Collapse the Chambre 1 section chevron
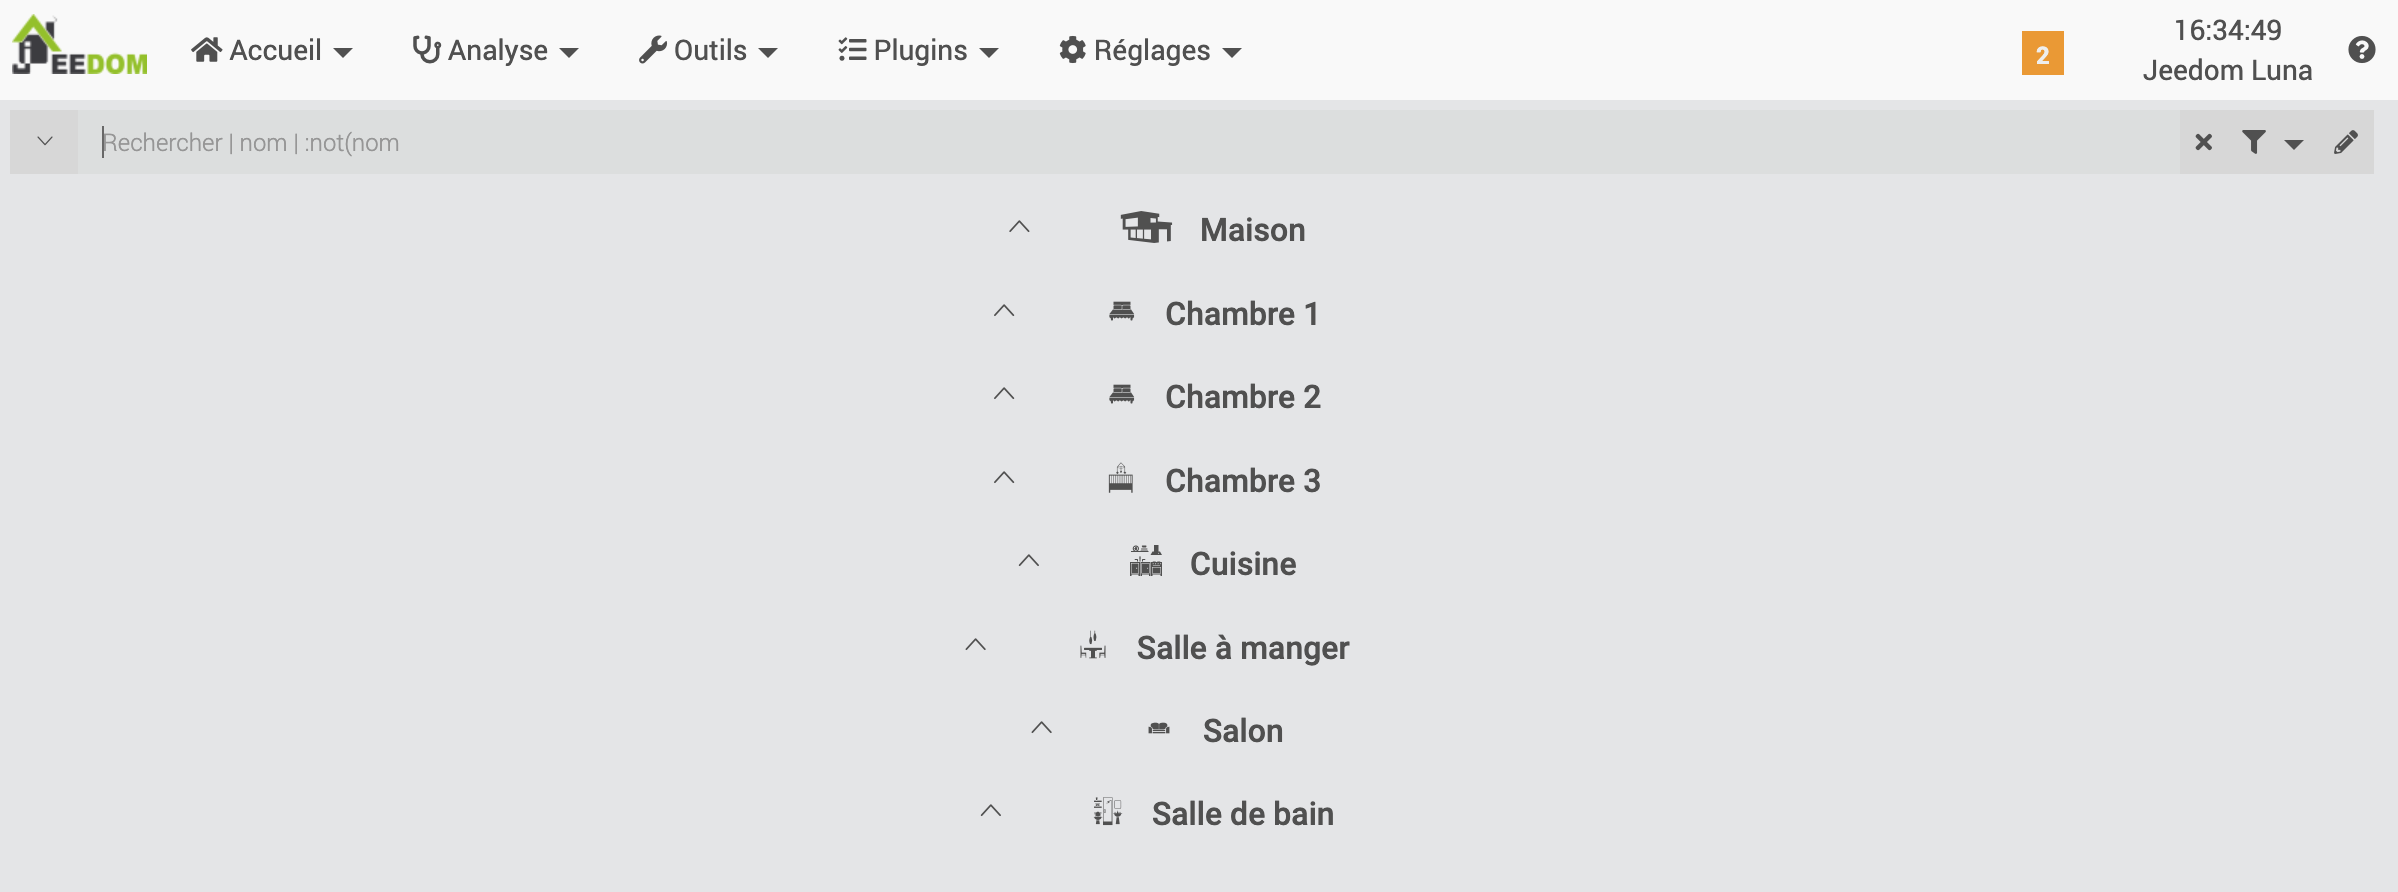Viewport: 2398px width, 892px height. click(x=1004, y=311)
